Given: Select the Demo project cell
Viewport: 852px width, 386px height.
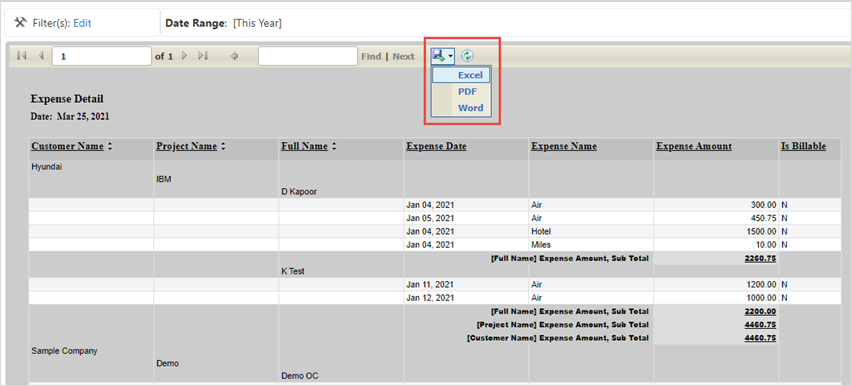Looking at the screenshot, I should pyautogui.click(x=166, y=363).
